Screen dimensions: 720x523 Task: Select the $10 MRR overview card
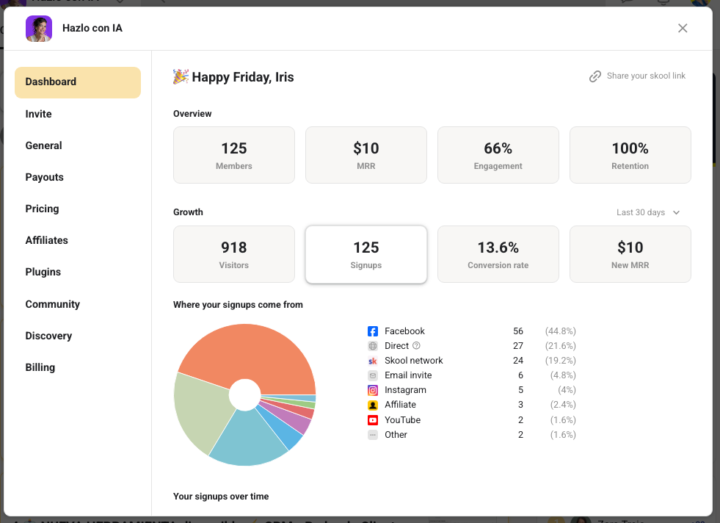pyautogui.click(x=366, y=155)
